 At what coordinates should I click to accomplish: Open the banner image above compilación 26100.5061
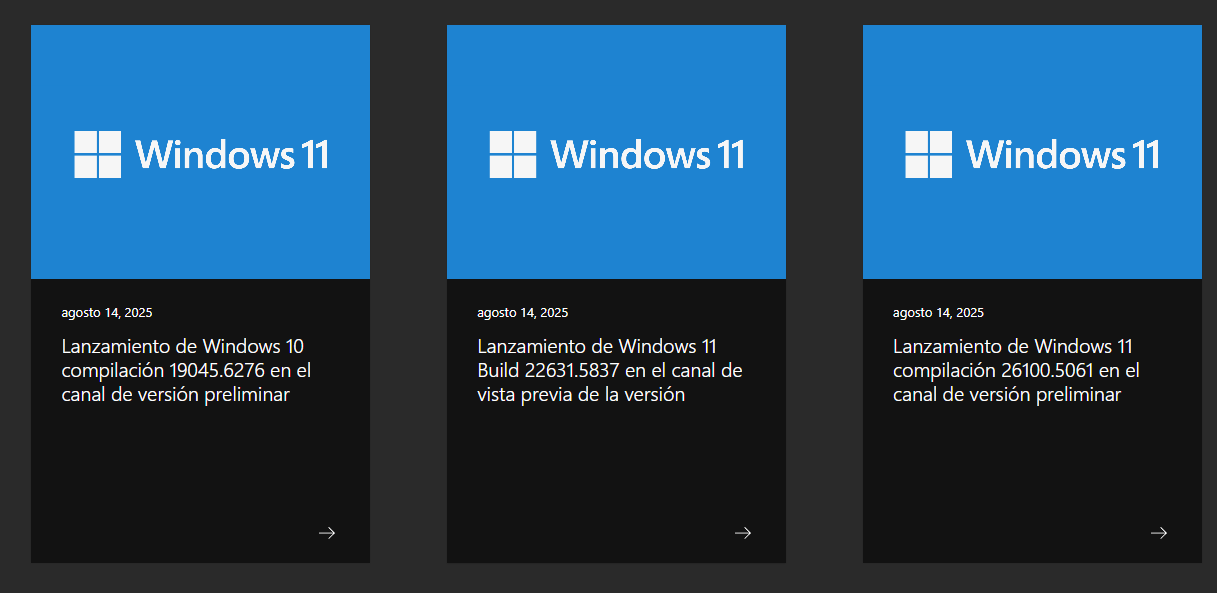click(1032, 152)
